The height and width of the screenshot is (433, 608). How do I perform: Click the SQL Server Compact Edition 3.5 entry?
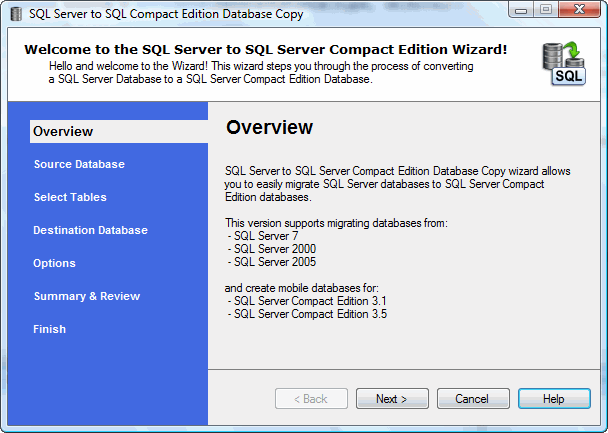(310, 314)
